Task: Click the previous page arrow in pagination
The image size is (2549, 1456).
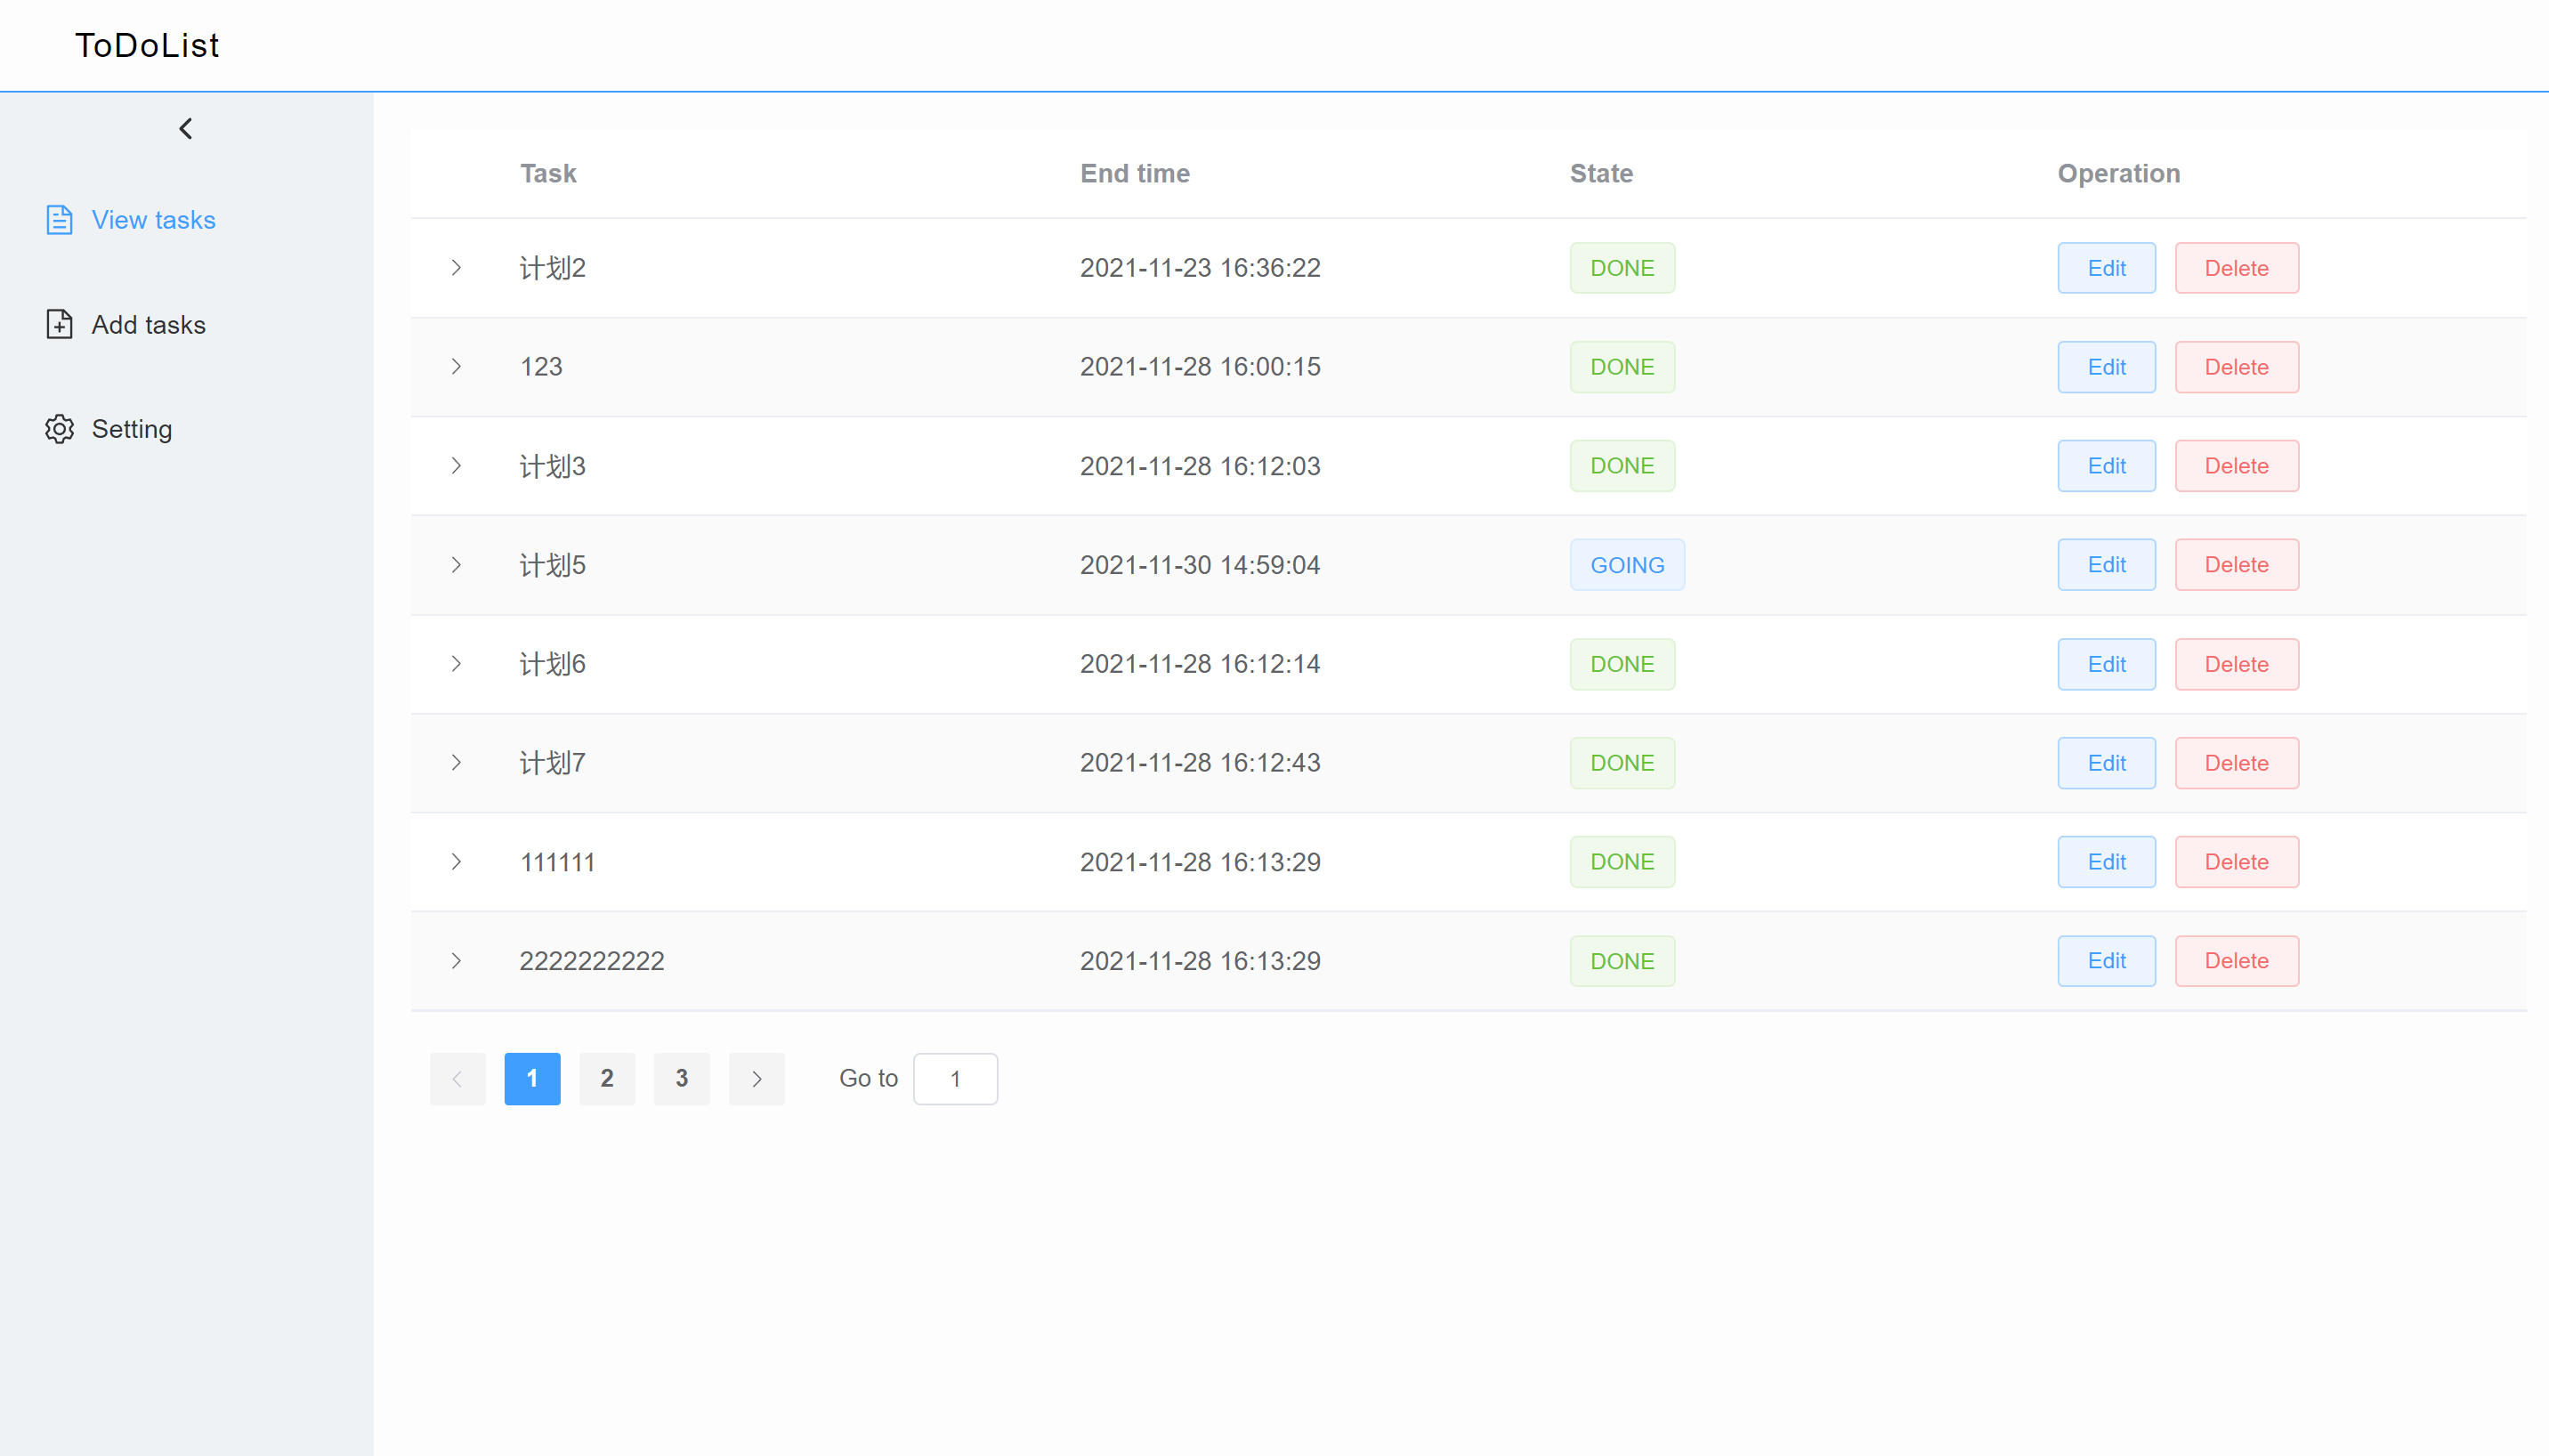Action: (x=457, y=1078)
